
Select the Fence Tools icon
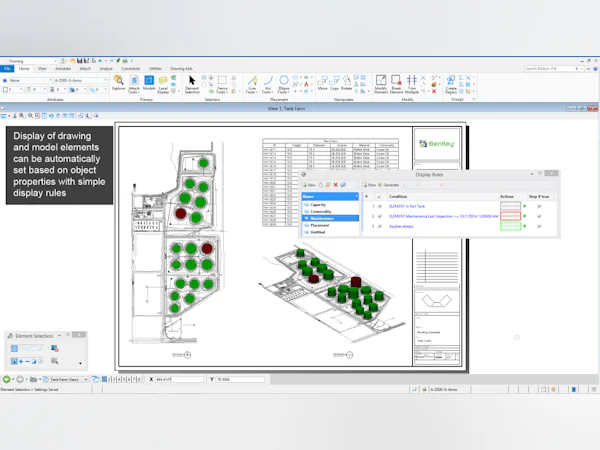point(222,84)
